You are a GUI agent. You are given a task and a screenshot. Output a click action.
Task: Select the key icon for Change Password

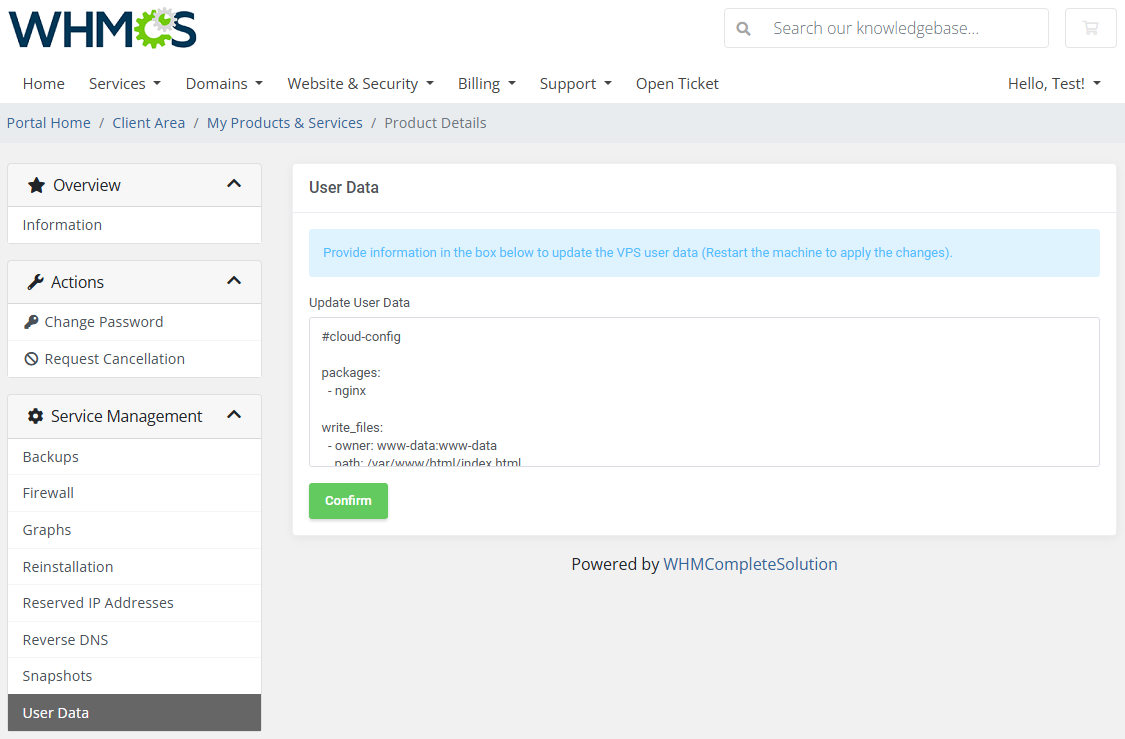tap(33, 321)
